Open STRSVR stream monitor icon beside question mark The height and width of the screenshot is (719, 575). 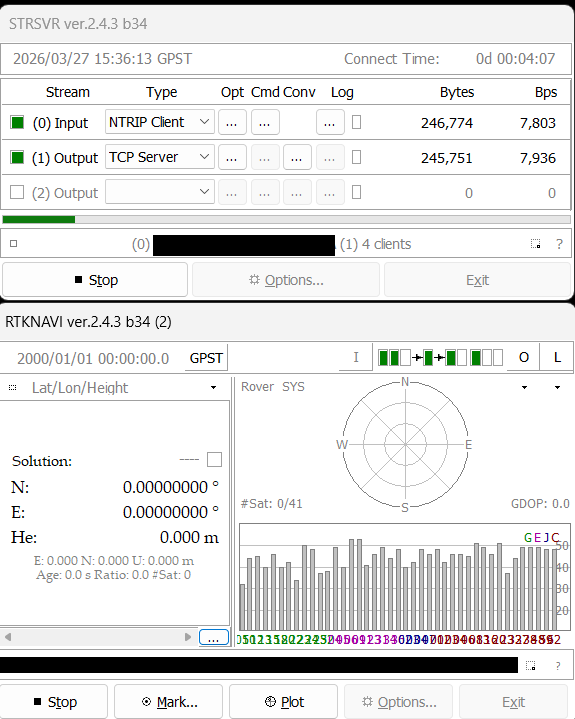pyautogui.click(x=536, y=243)
